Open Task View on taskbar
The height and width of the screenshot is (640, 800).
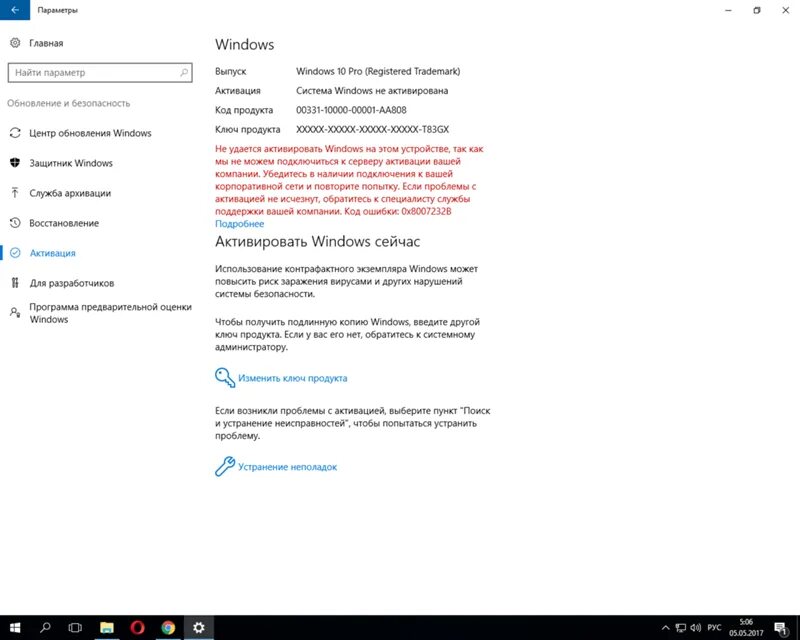click(x=75, y=628)
